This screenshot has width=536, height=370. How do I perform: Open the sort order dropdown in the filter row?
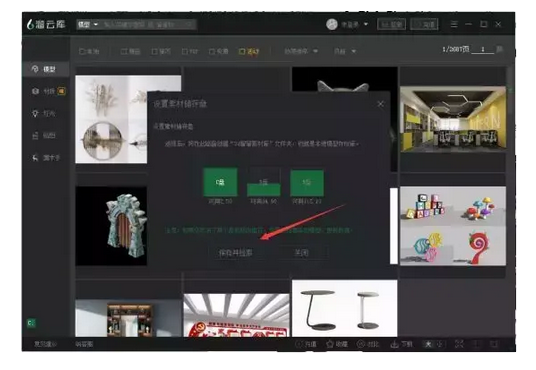pyautogui.click(x=301, y=51)
